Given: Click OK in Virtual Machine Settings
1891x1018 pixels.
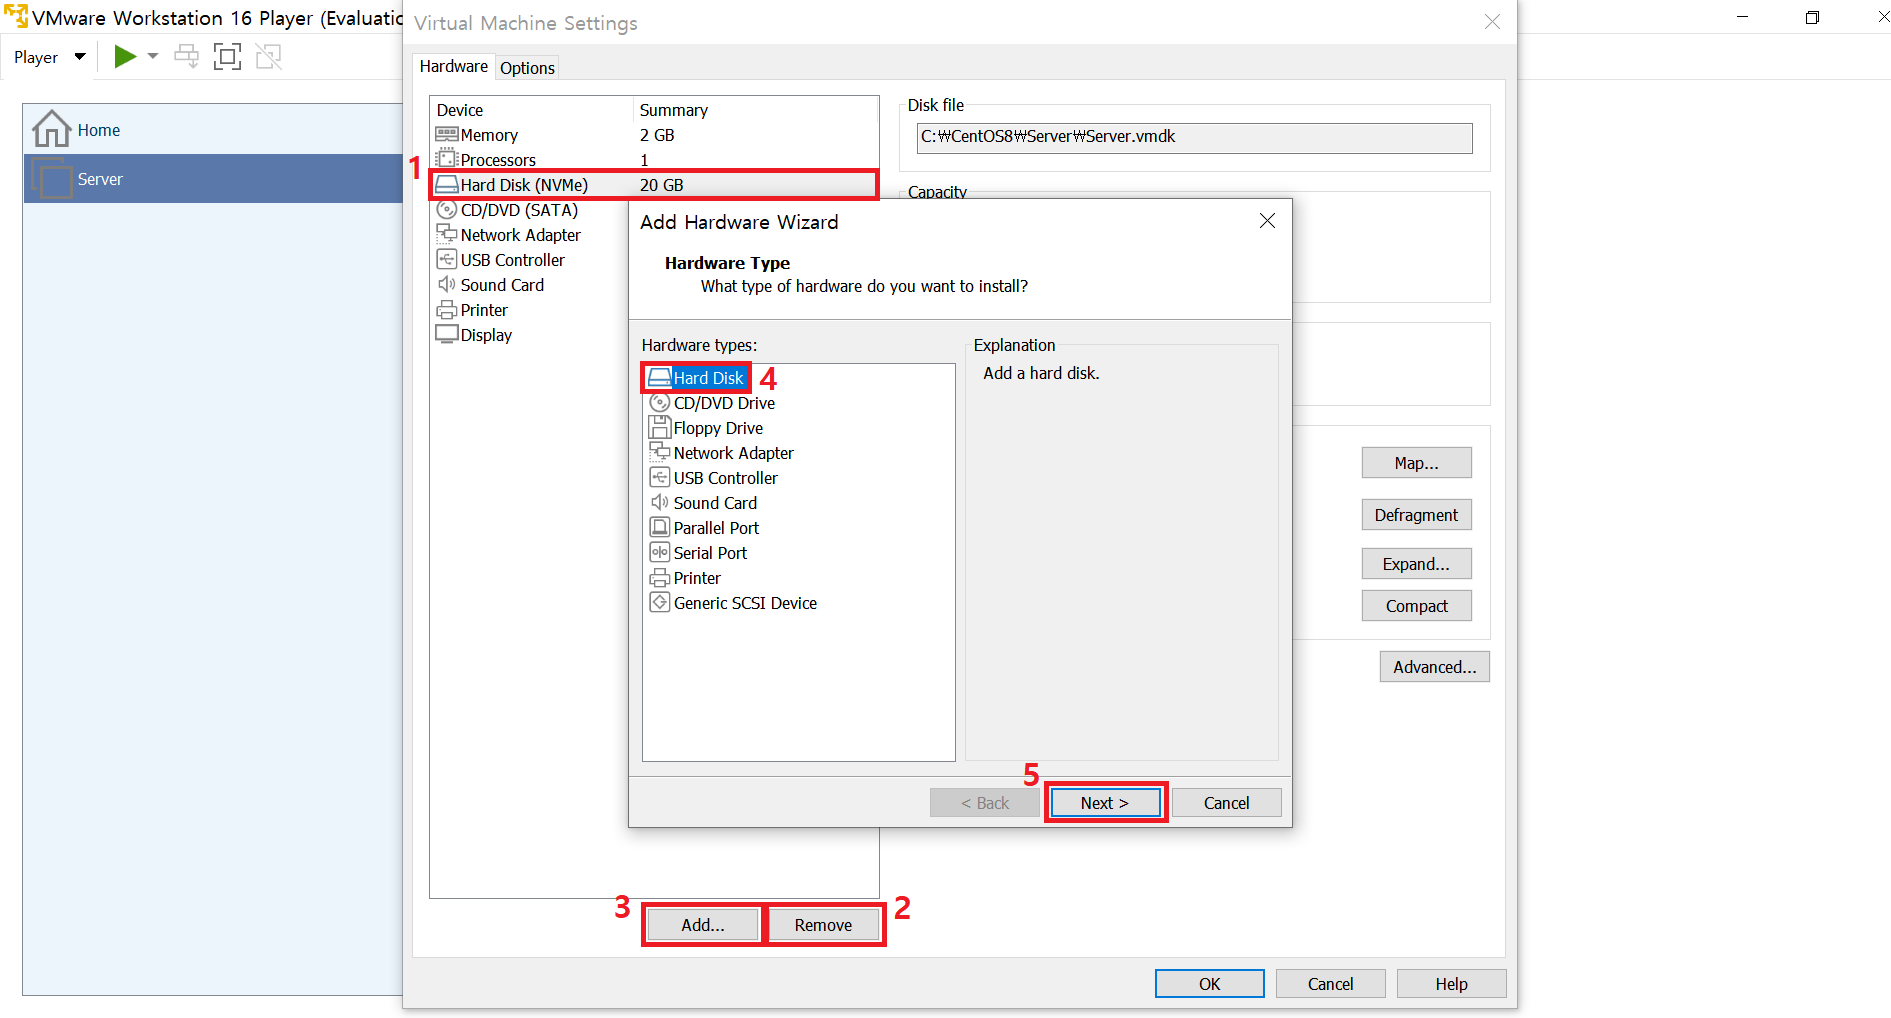Looking at the screenshot, I should pyautogui.click(x=1209, y=983).
